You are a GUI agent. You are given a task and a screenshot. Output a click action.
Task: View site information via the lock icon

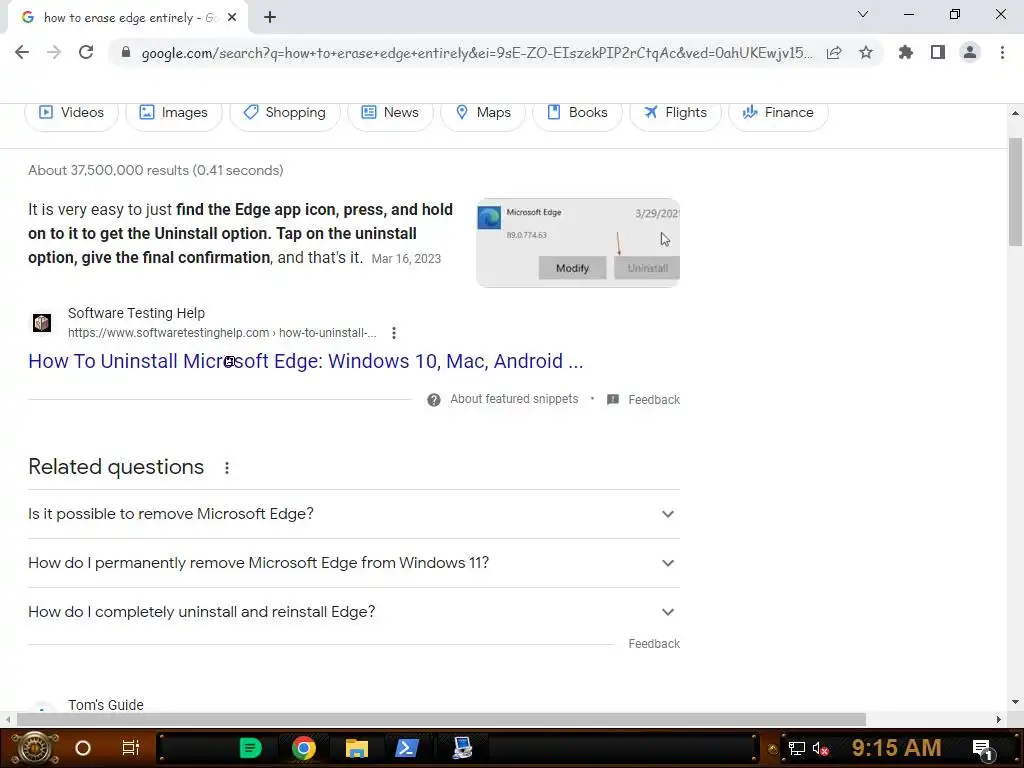pyautogui.click(x=126, y=52)
